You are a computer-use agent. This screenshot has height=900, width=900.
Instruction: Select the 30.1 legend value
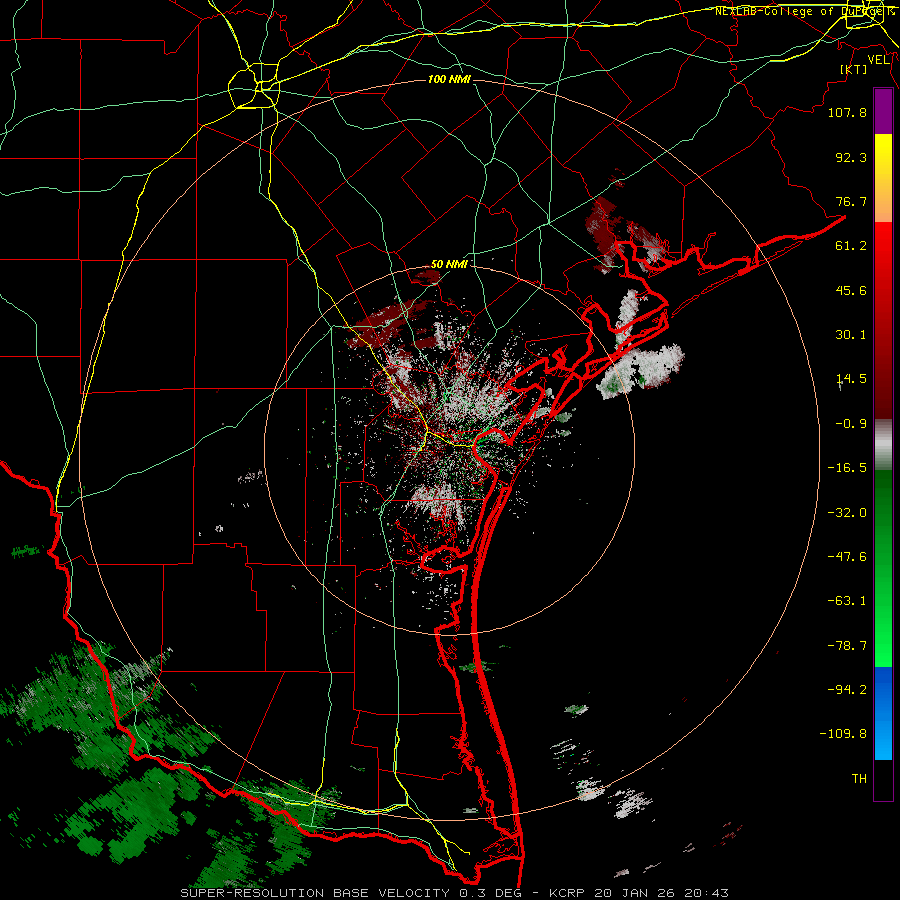tap(851, 335)
